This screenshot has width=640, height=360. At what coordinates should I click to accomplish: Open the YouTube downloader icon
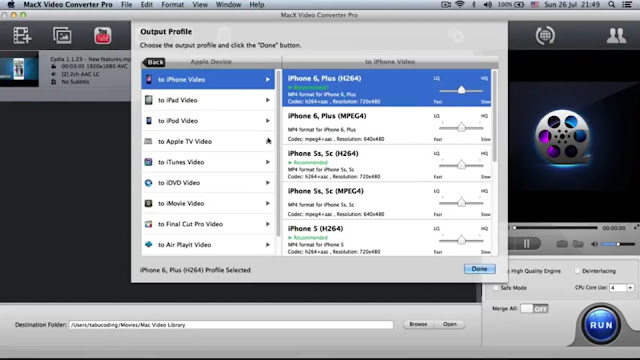coord(102,36)
